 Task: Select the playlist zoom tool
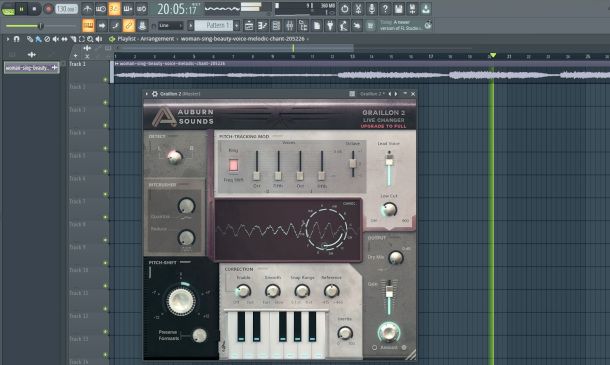tap(90, 39)
